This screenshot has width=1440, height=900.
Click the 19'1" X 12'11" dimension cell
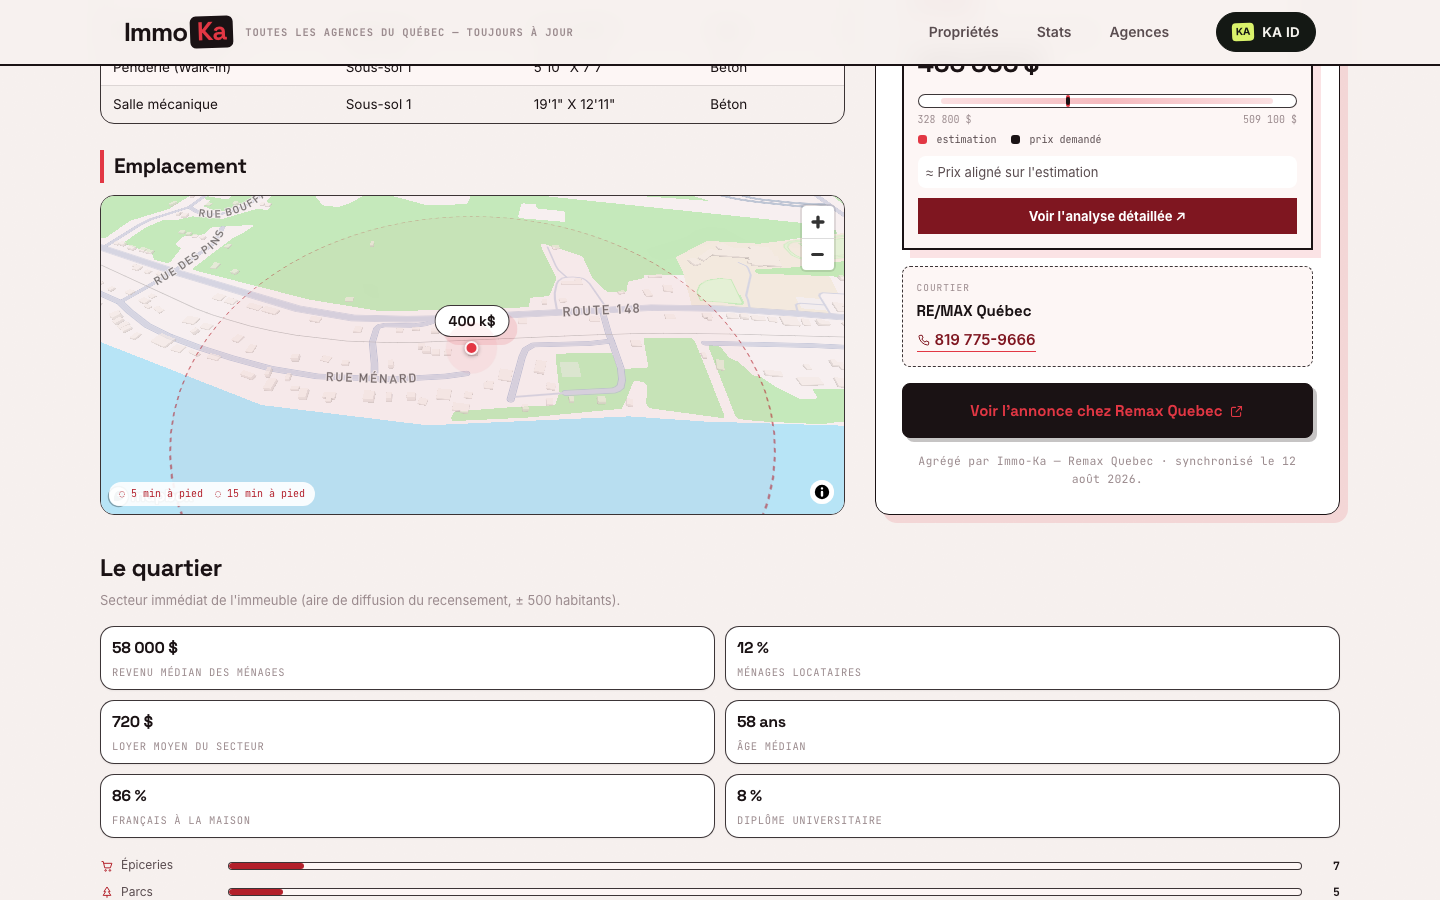574,104
